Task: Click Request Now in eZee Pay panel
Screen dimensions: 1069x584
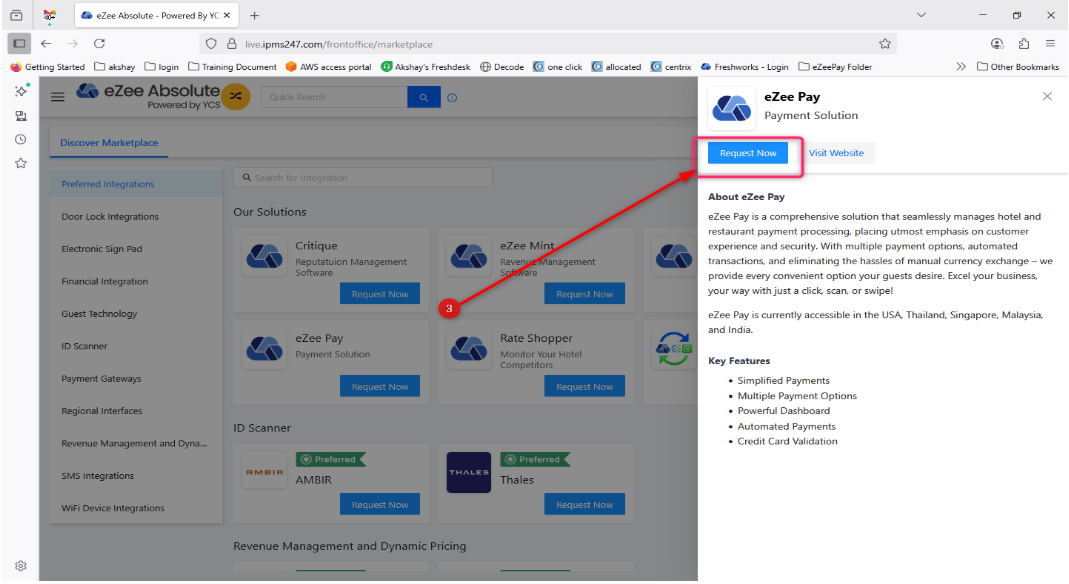Action: (748, 153)
